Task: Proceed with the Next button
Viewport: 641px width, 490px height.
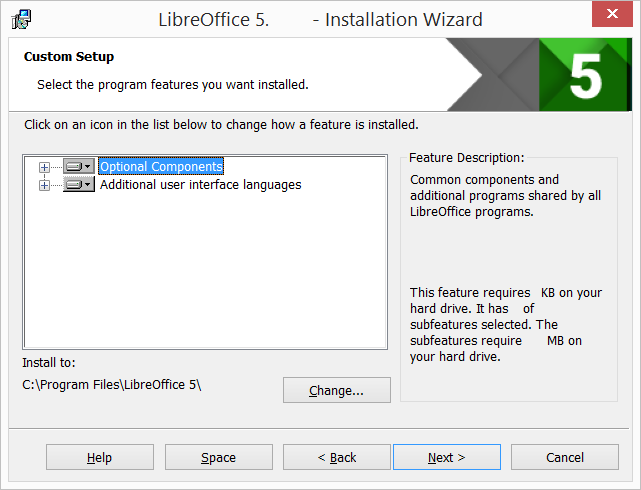Action: point(446,457)
